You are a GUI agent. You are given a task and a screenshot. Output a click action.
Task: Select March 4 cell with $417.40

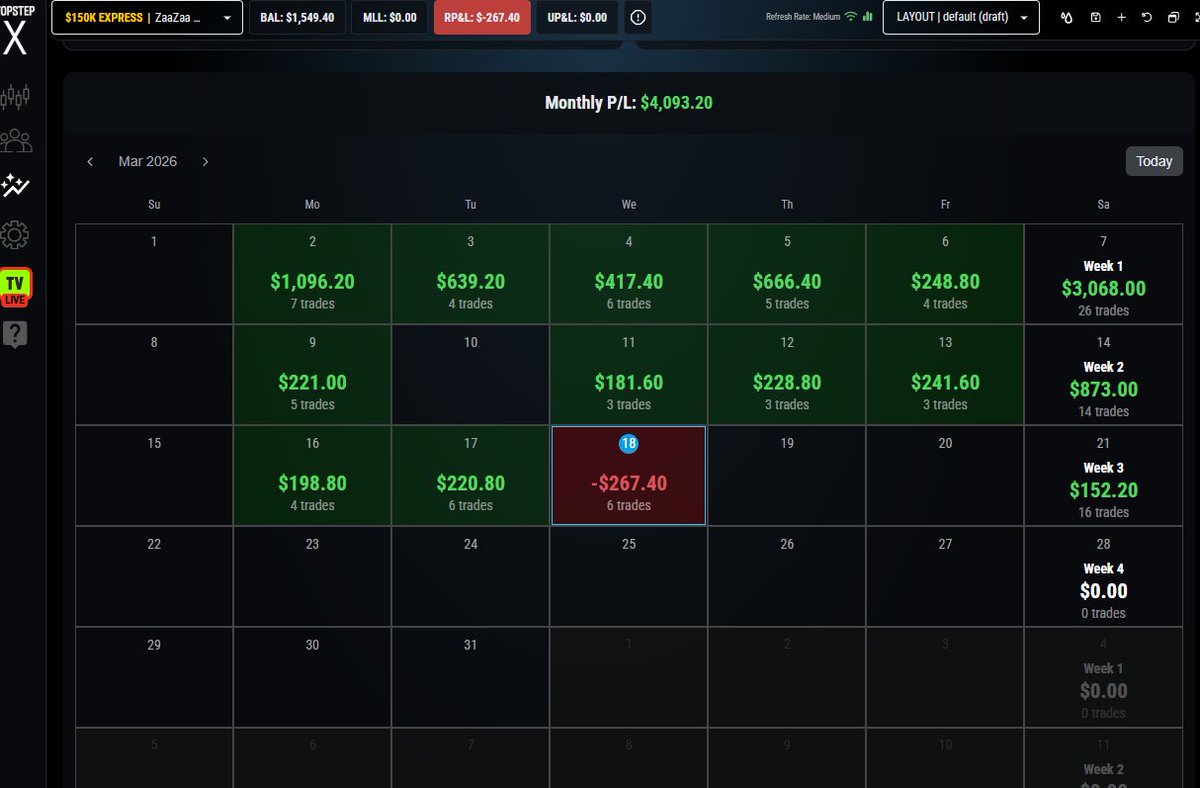(629, 273)
